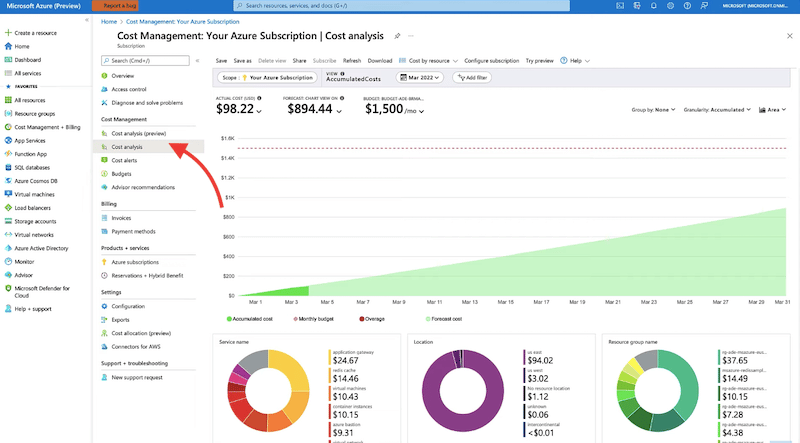Click the top search resources field
Screen dimensions: 800x443
point(402,6)
